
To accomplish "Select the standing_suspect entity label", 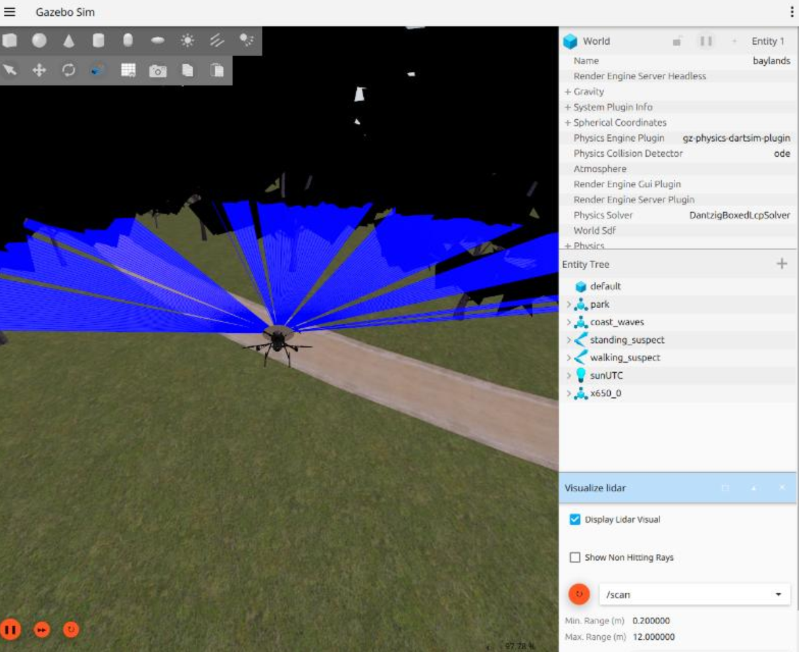I will (x=627, y=340).
